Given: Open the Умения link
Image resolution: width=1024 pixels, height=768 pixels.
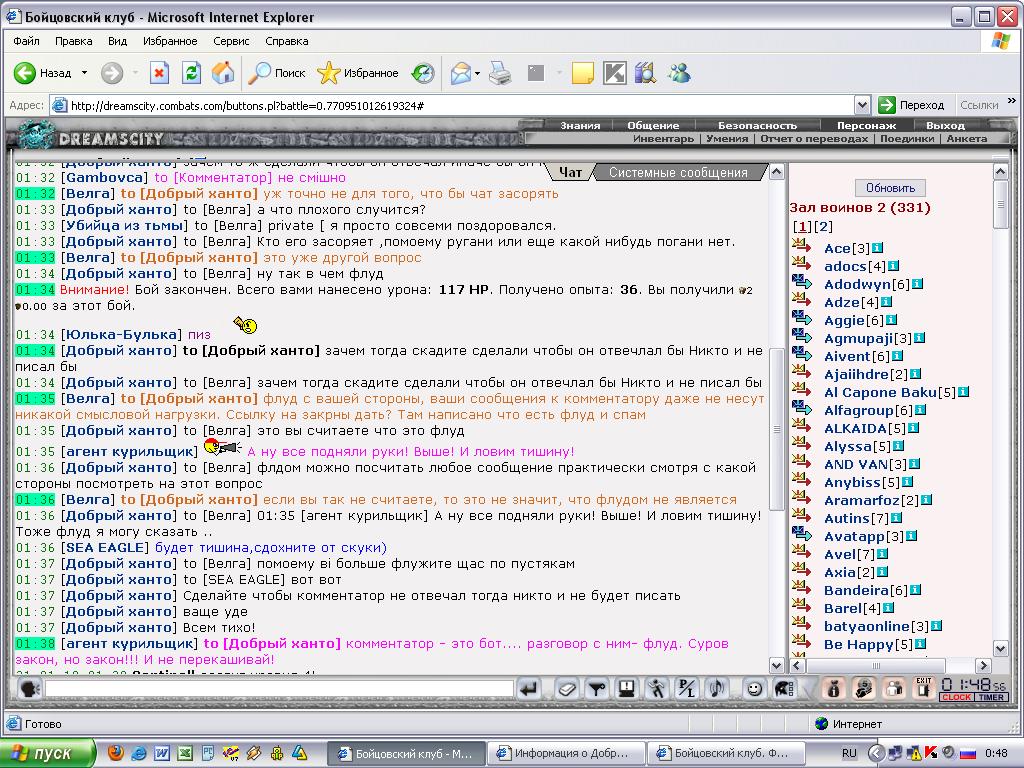Looking at the screenshot, I should [x=727, y=138].
